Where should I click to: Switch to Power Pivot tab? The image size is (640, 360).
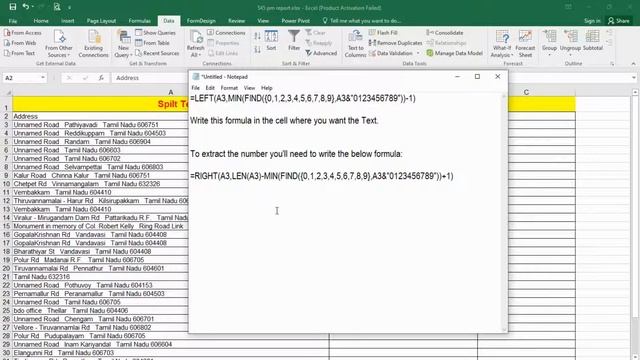click(x=296, y=21)
